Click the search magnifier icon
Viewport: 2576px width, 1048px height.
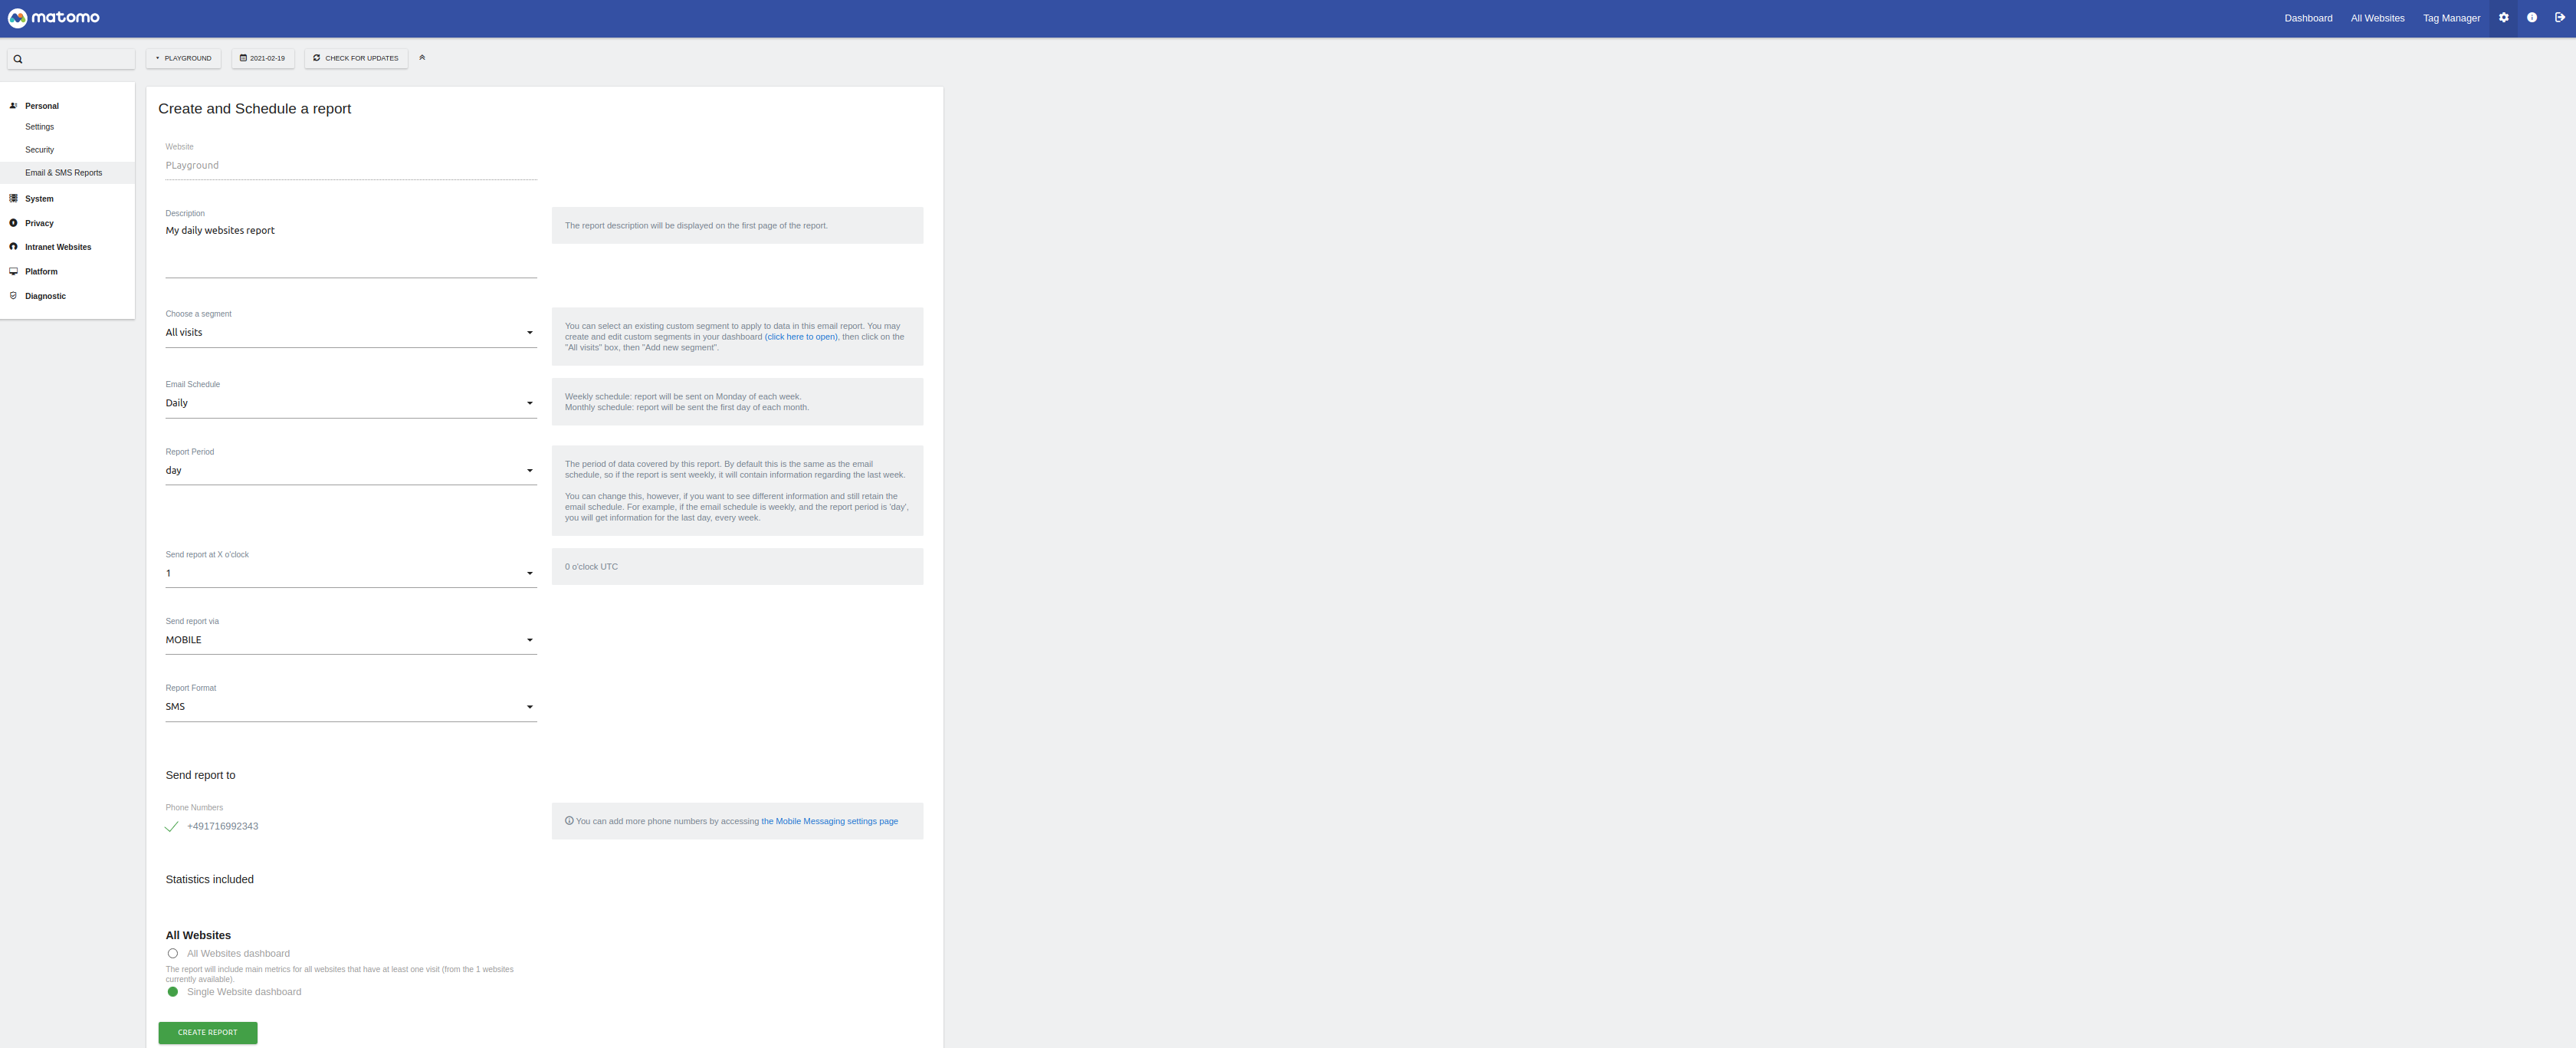(x=18, y=59)
